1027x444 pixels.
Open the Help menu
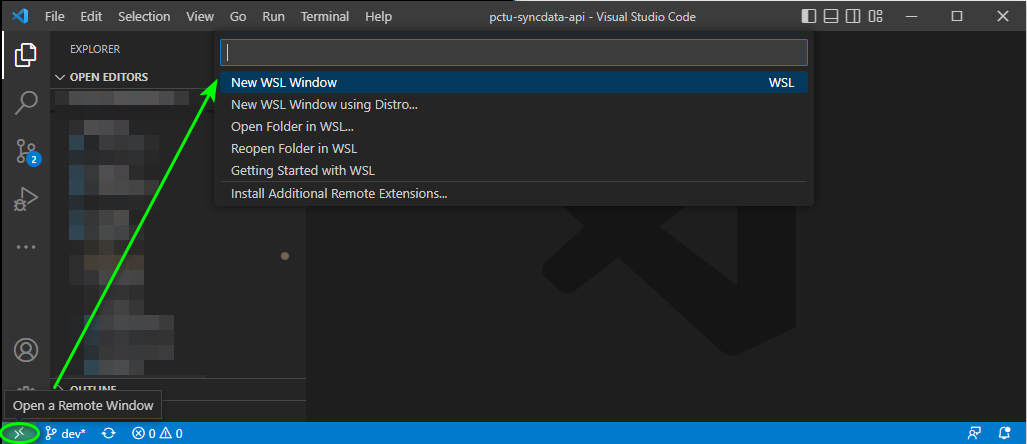(x=379, y=16)
